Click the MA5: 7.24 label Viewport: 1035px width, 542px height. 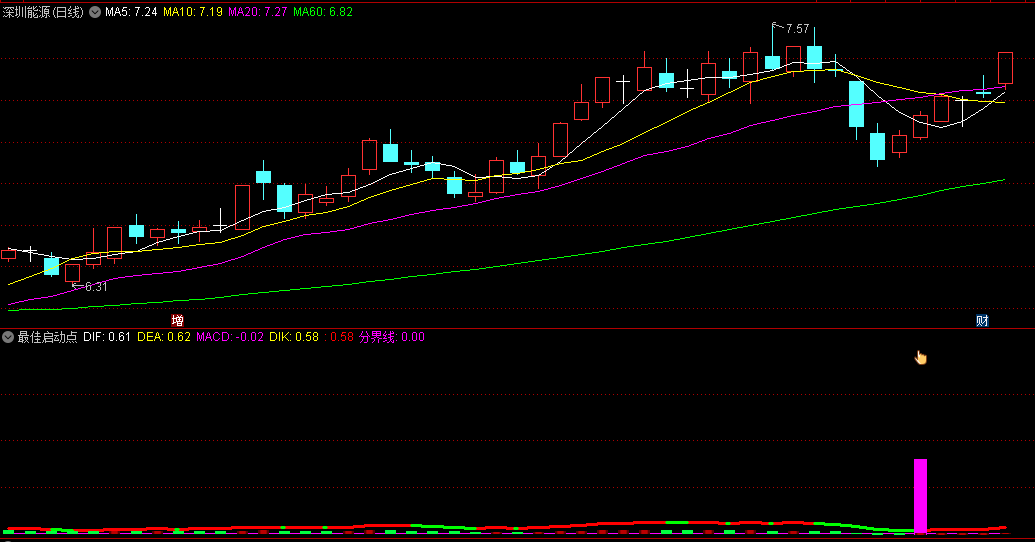(131, 12)
